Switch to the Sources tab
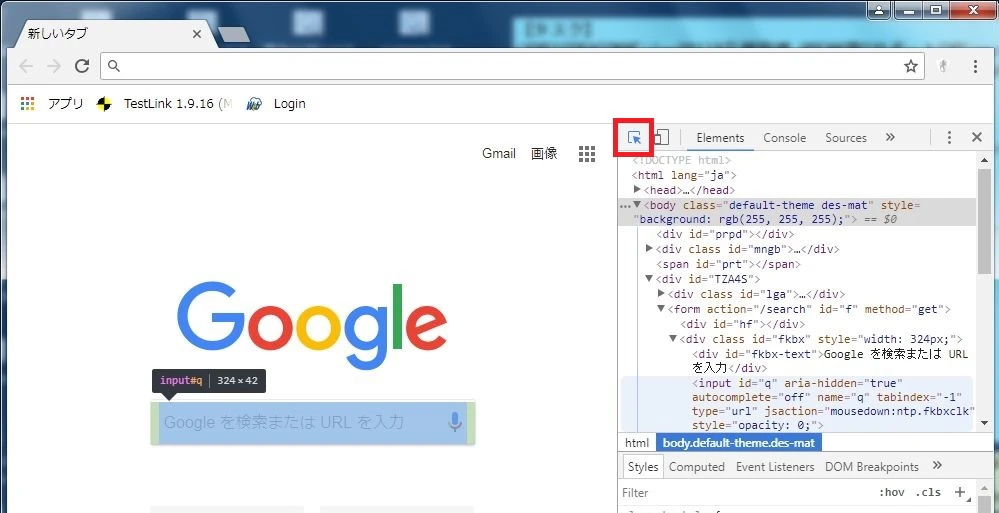 [845, 138]
